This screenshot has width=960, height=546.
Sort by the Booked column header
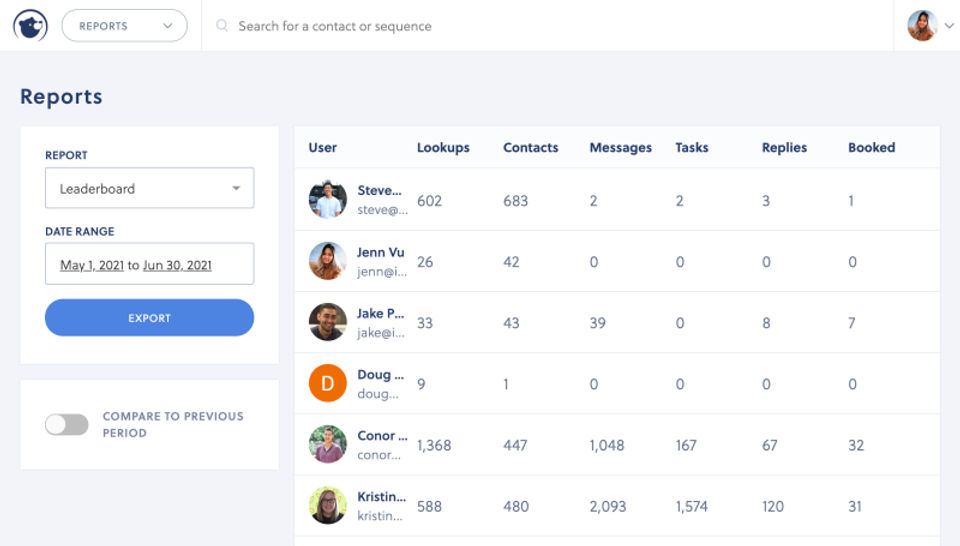click(872, 148)
